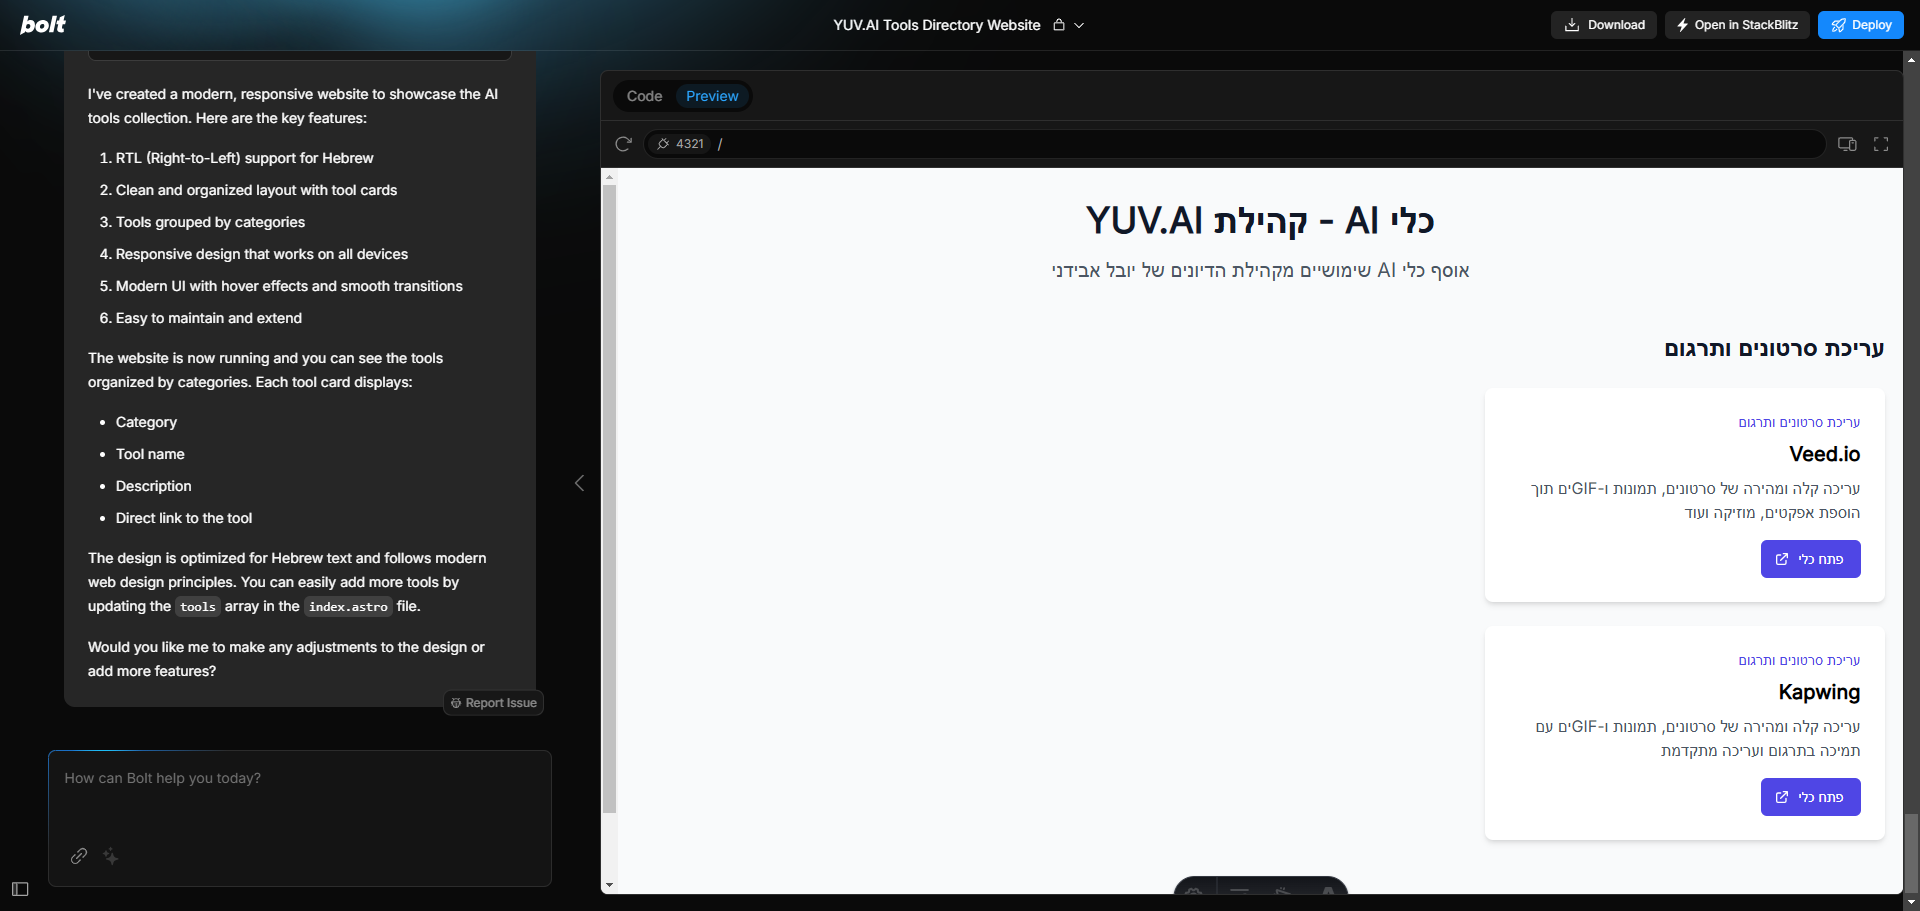The image size is (1920, 911).
Task: Click the preview scrollbar down arrow
Action: tap(609, 886)
